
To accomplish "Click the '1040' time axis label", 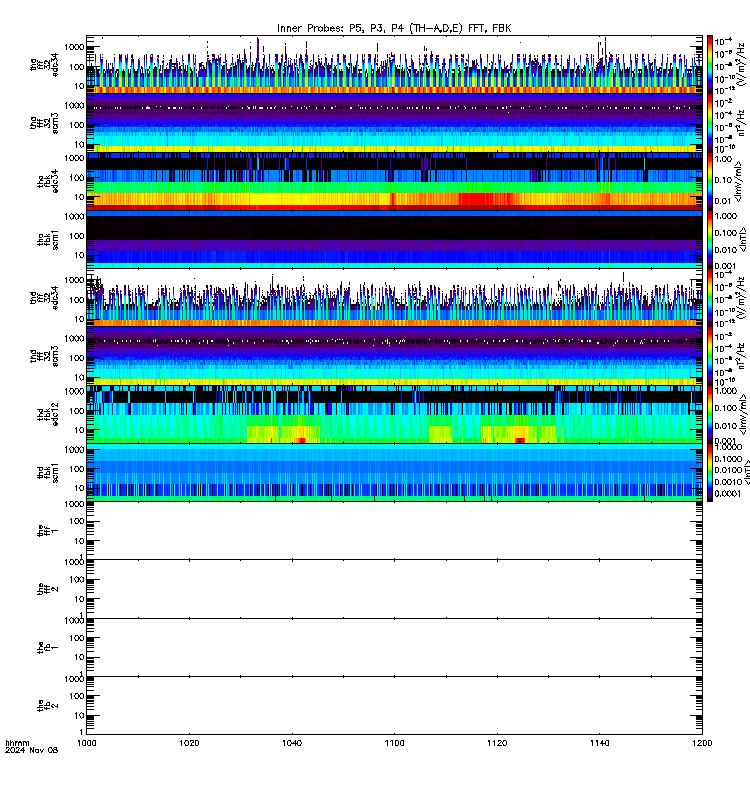I will (x=292, y=743).
